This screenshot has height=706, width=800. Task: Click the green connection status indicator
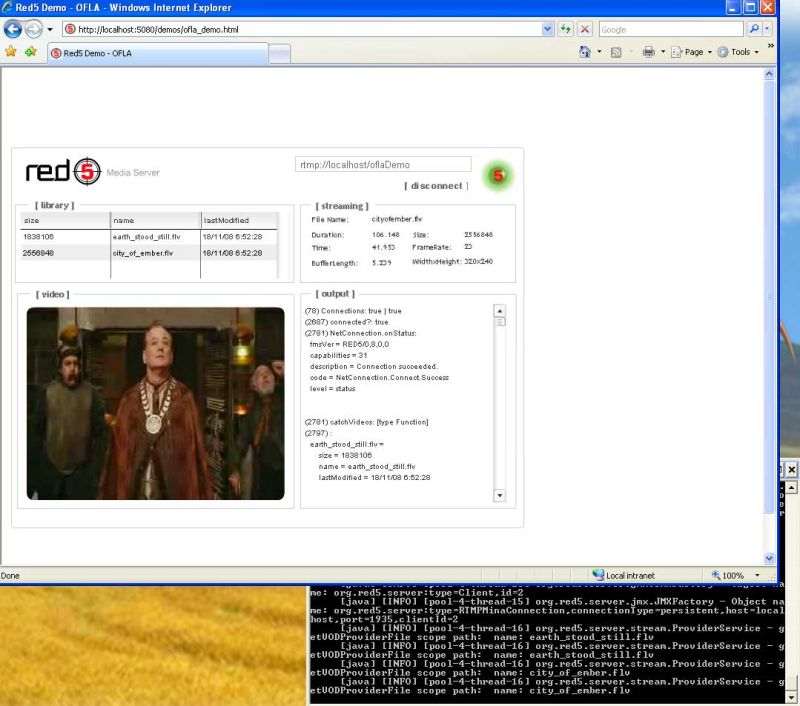tap(498, 175)
